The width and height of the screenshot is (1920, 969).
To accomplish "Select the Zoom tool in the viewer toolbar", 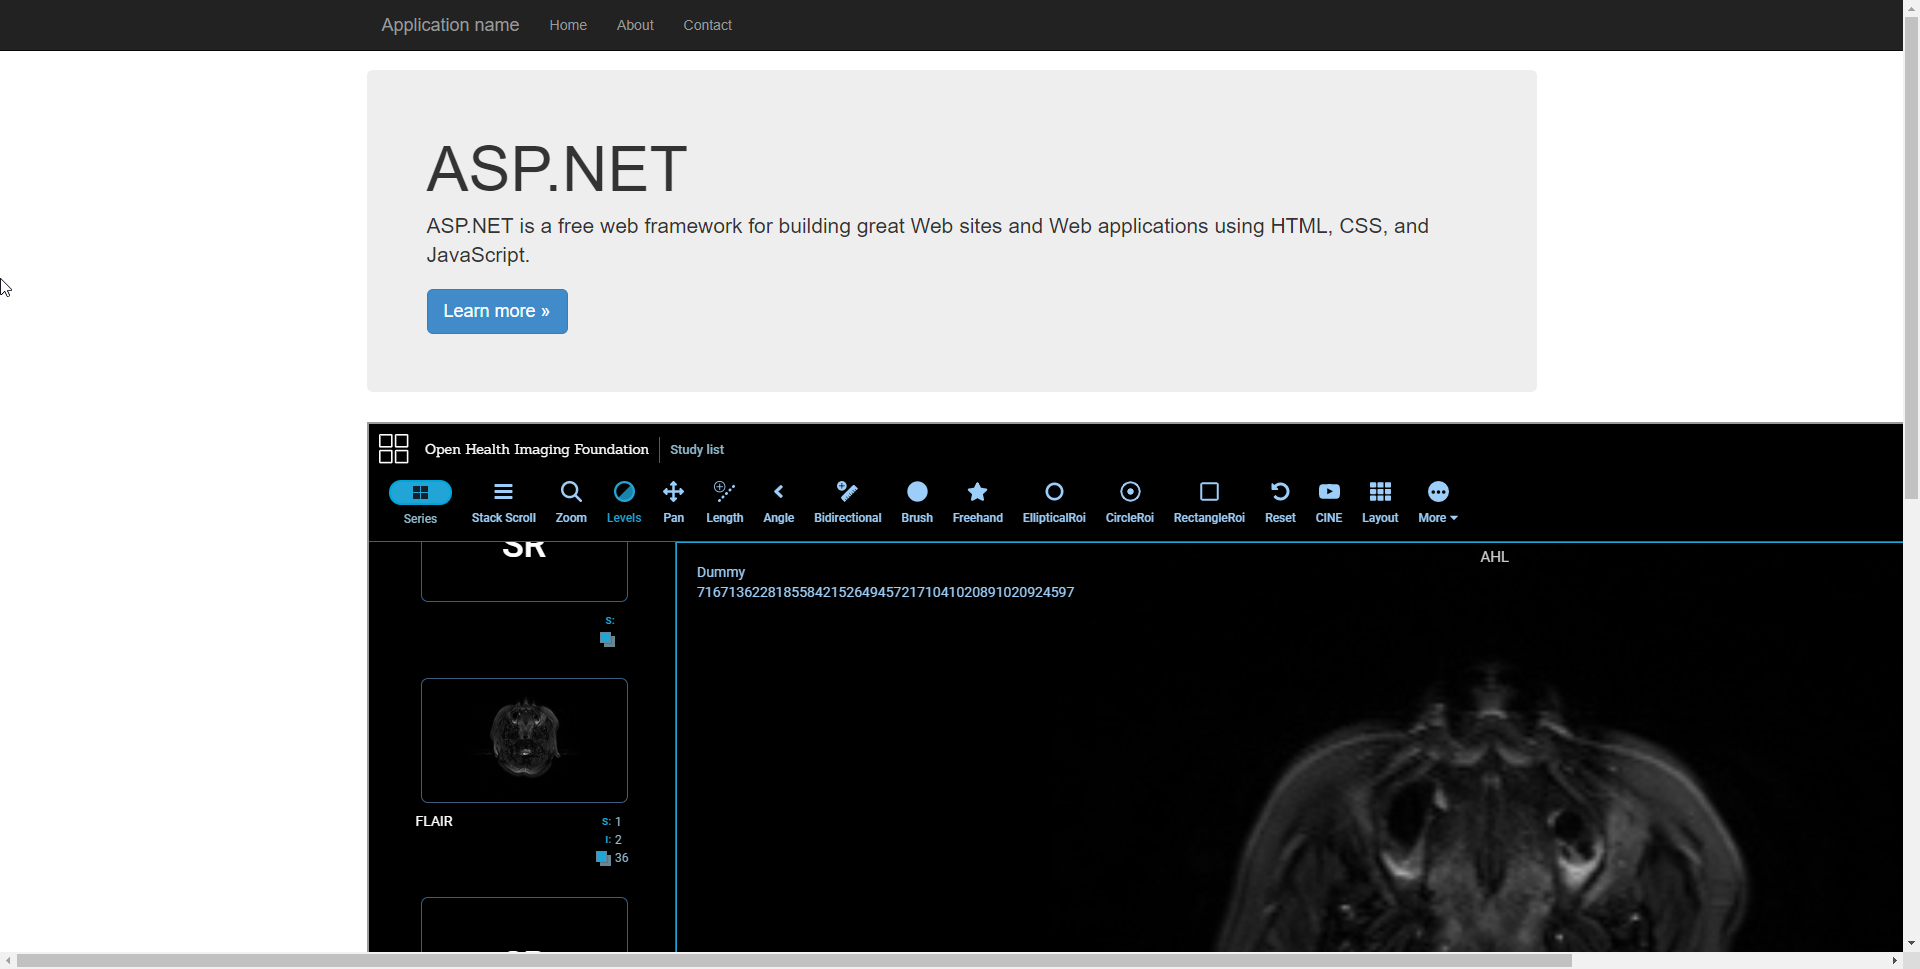I will click(x=570, y=501).
